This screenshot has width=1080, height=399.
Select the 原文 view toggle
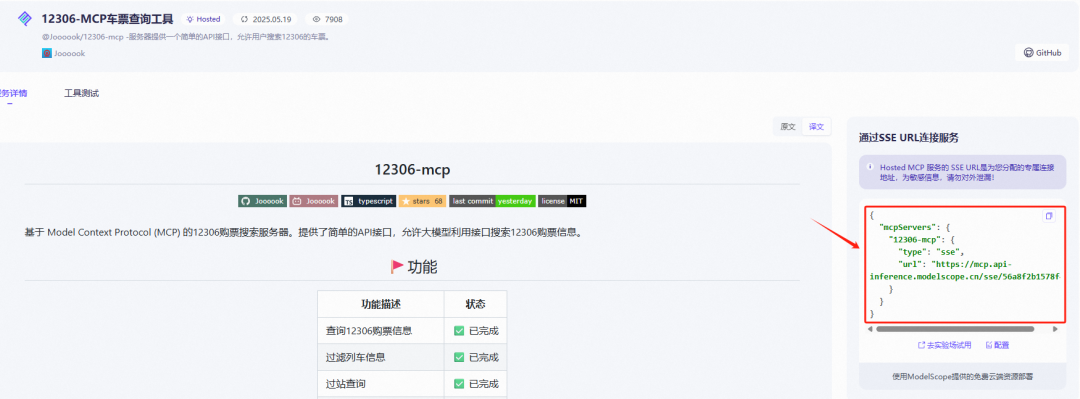point(788,127)
